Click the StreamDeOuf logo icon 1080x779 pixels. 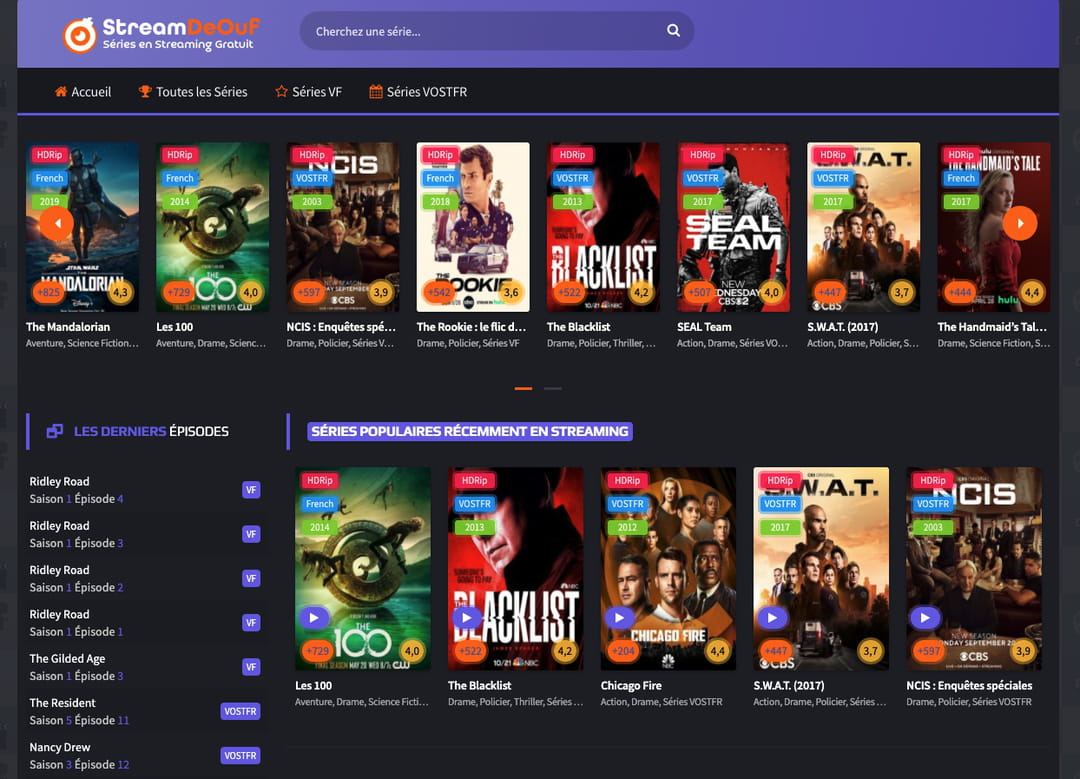point(80,34)
